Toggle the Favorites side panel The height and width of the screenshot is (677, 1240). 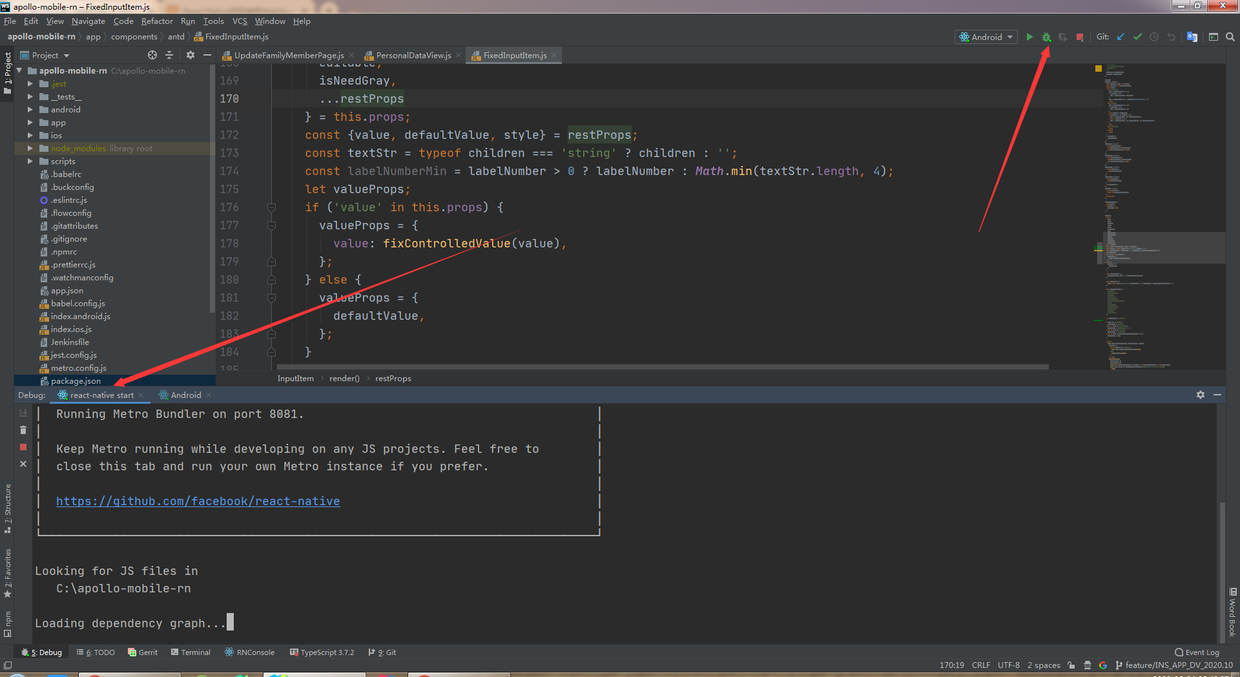coord(7,573)
